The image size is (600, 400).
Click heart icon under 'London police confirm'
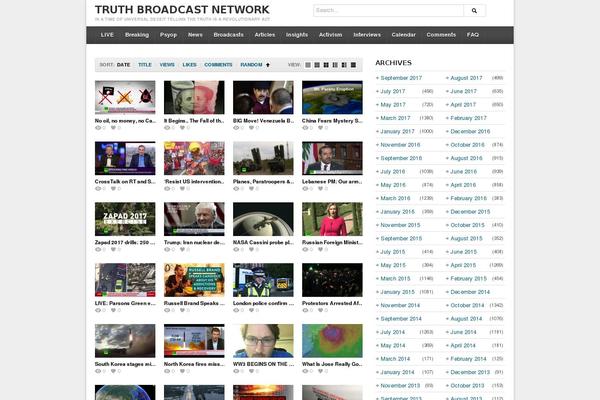click(x=251, y=310)
